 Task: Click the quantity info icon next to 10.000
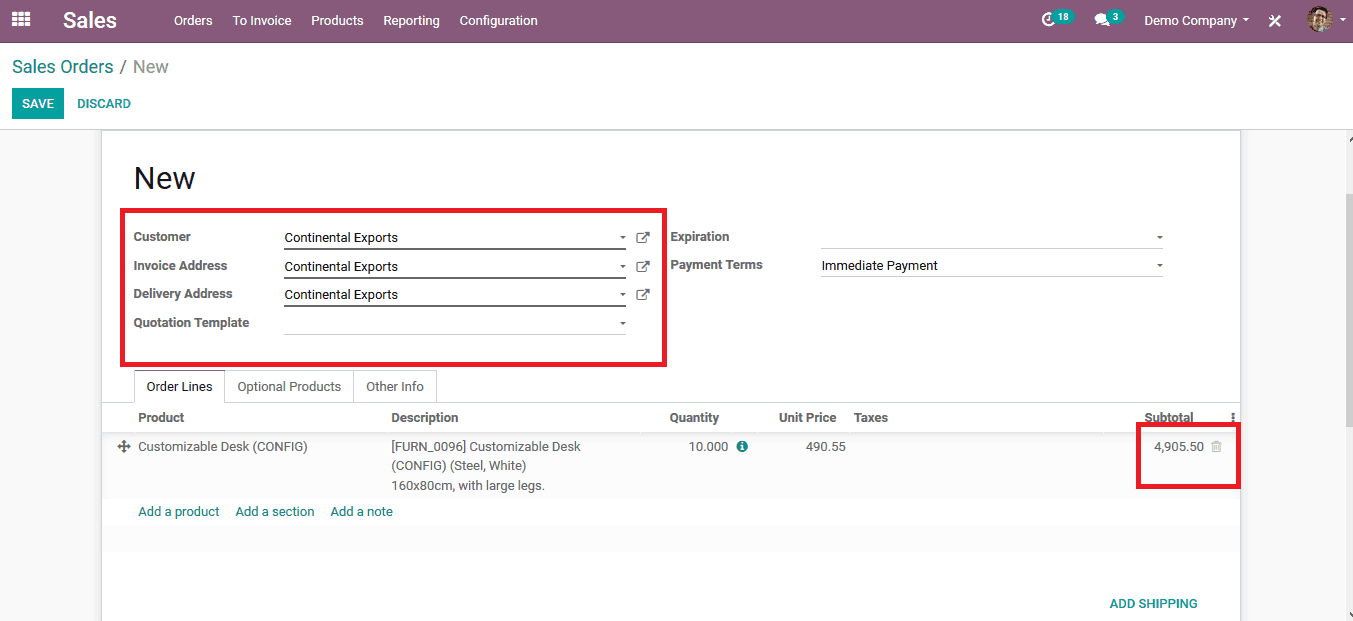click(742, 447)
